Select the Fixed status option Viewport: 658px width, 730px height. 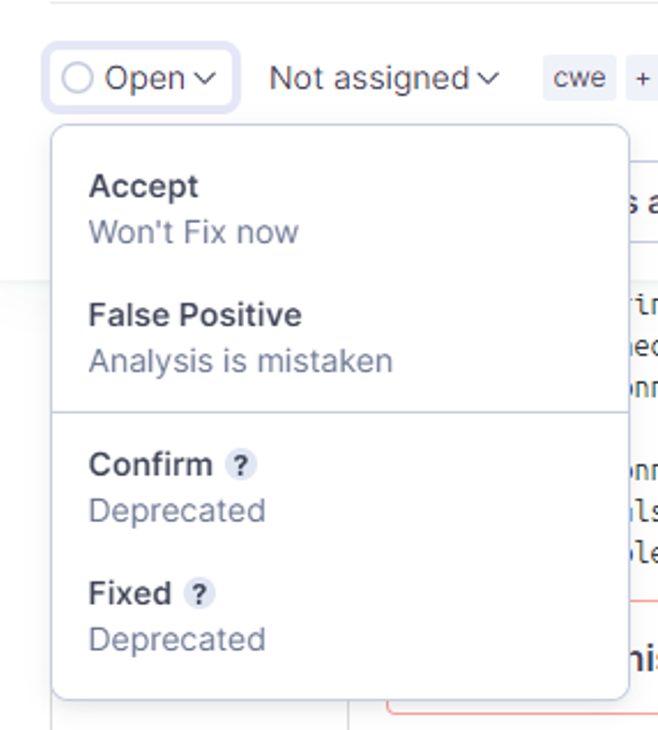tap(130, 594)
